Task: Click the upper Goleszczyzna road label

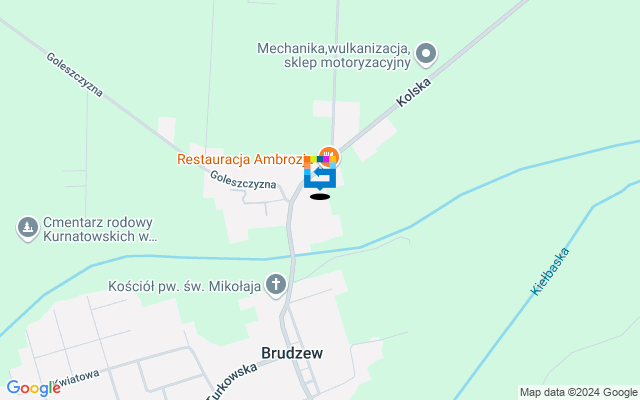Action: pos(74,74)
